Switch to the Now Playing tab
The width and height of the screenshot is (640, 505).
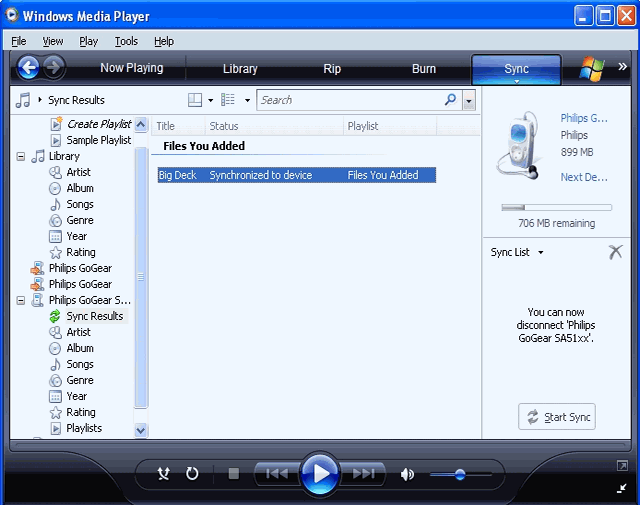pos(131,68)
